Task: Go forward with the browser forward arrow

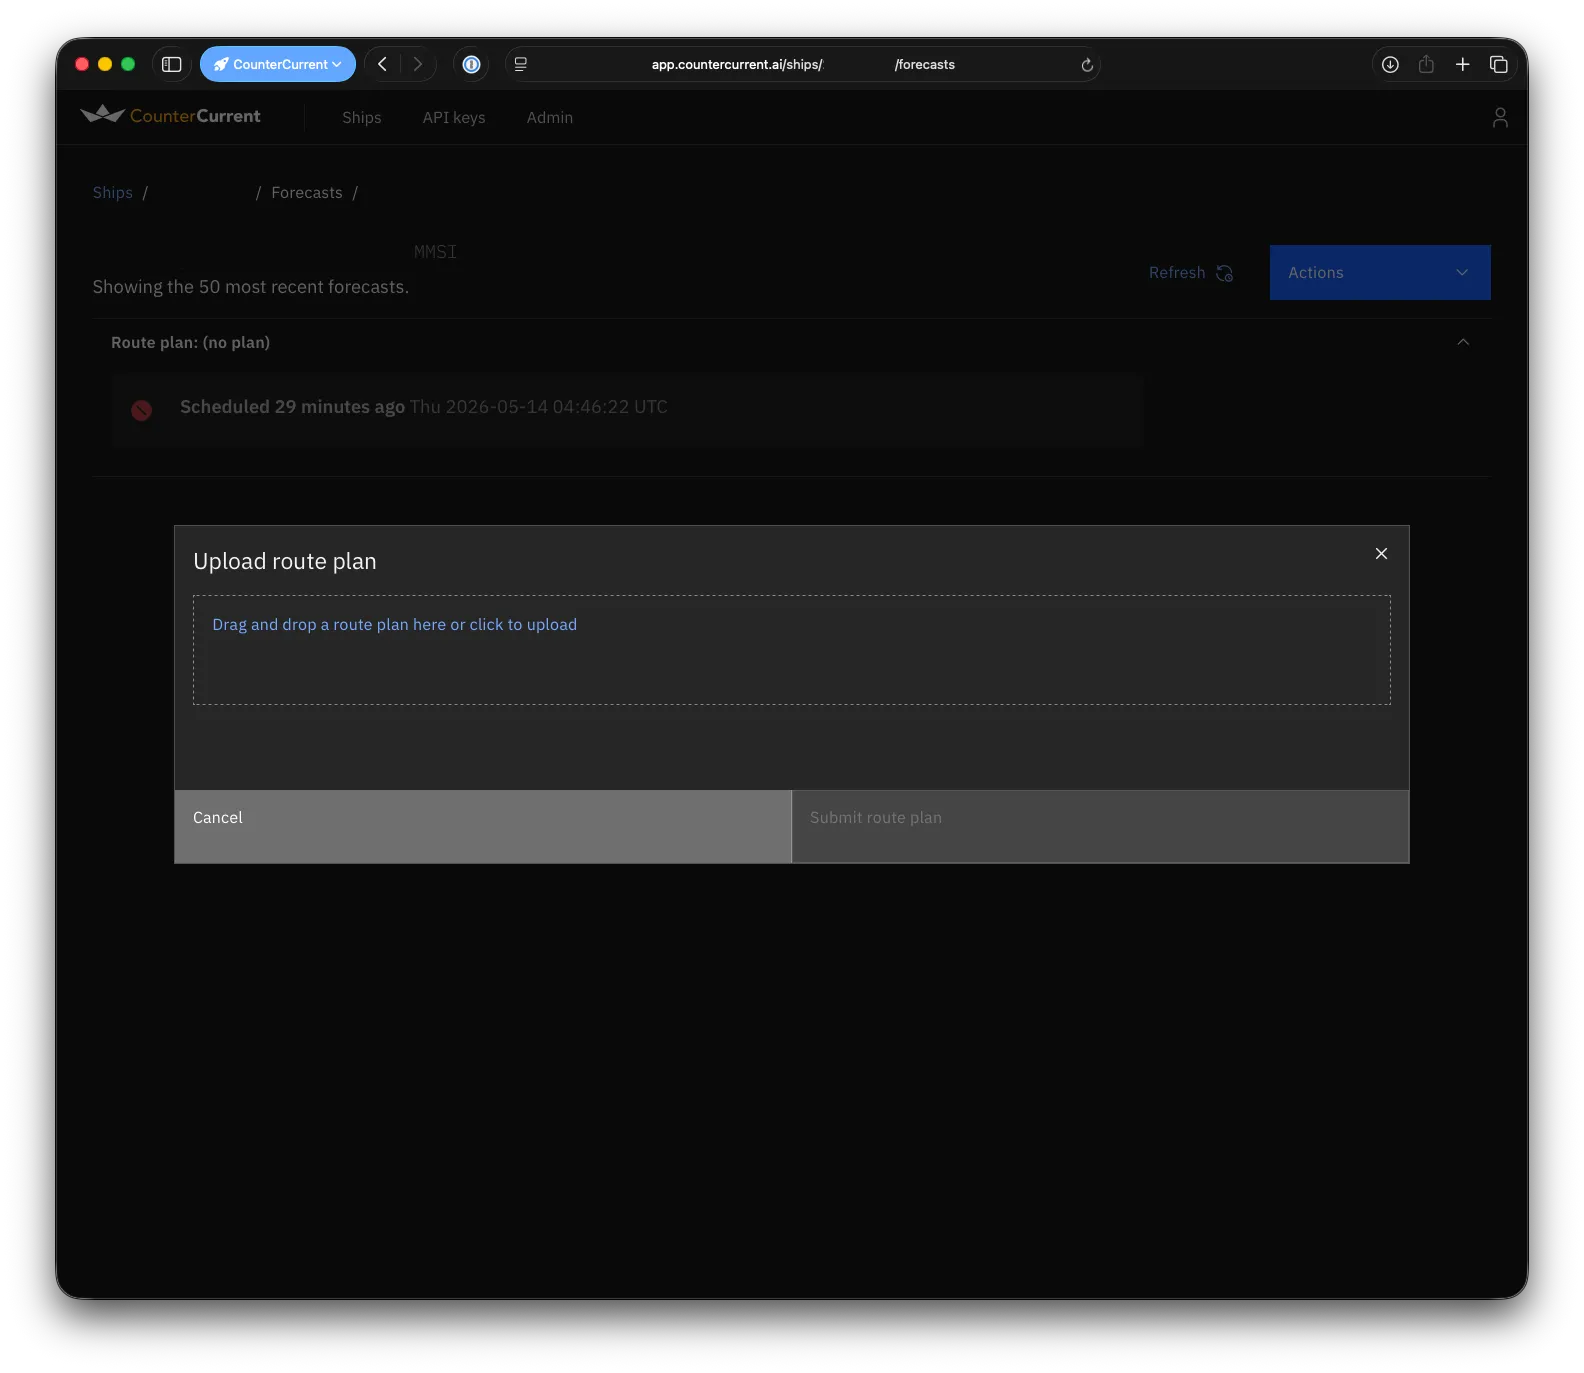Action: pos(418,64)
